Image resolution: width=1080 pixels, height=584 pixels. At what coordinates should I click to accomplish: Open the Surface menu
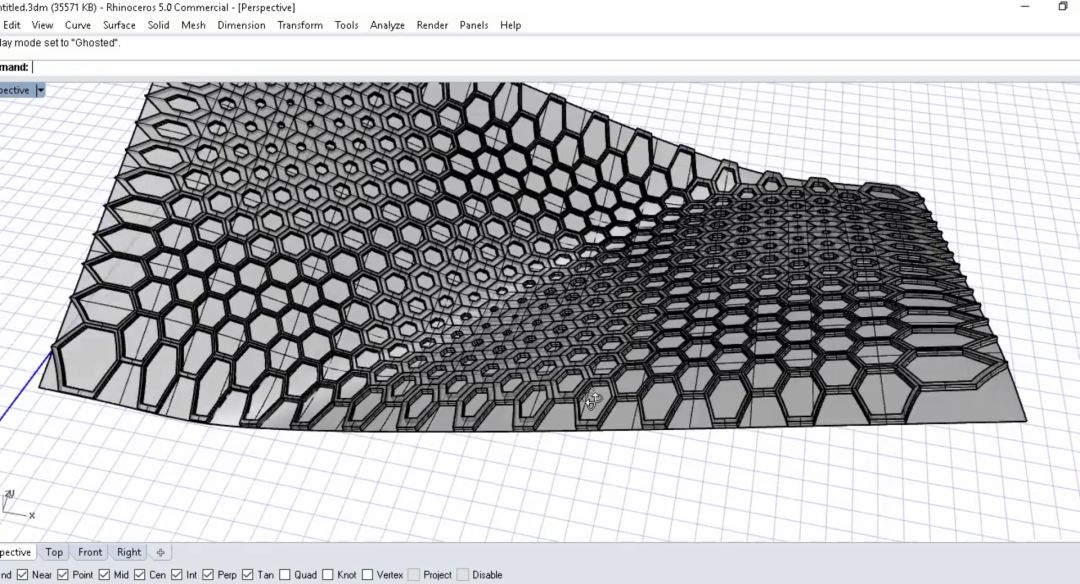119,25
